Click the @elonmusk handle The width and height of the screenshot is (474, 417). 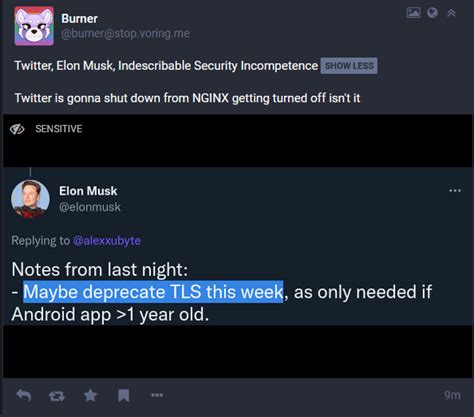(90, 207)
